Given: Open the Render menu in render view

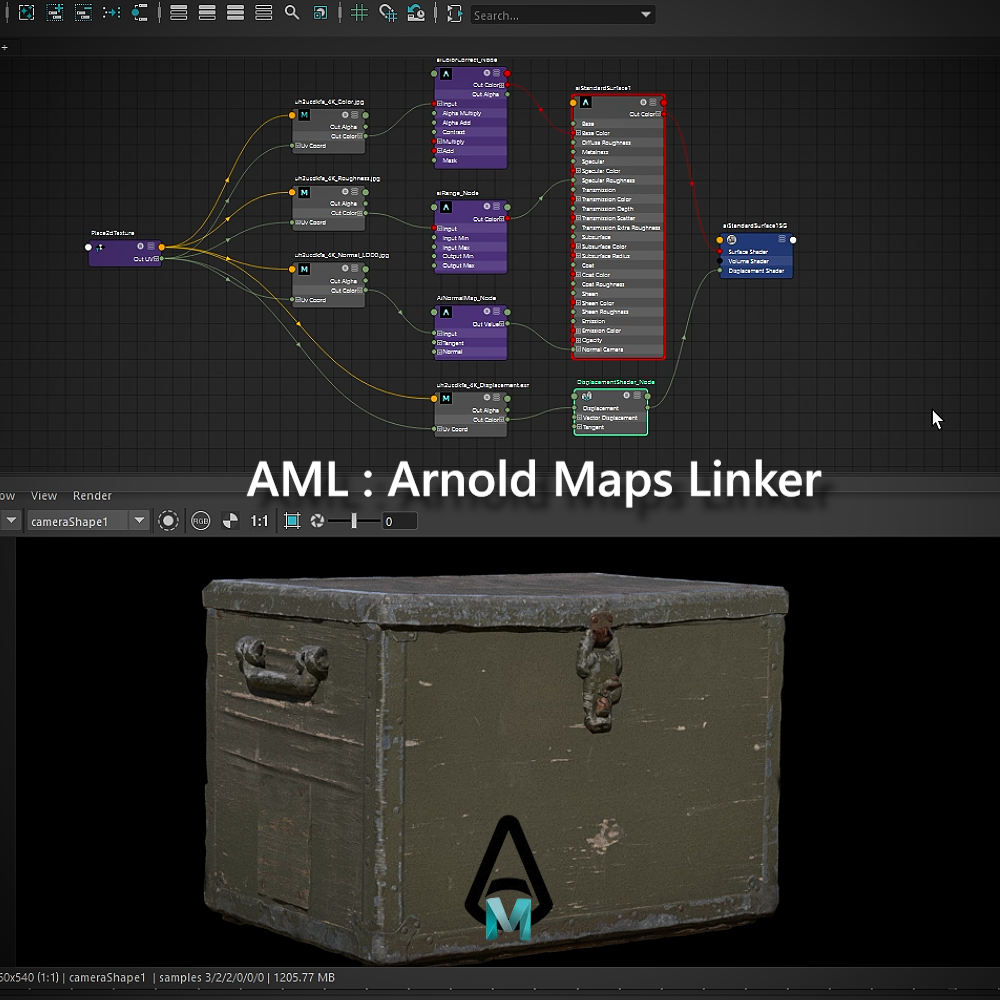Looking at the screenshot, I should pyautogui.click(x=92, y=496).
